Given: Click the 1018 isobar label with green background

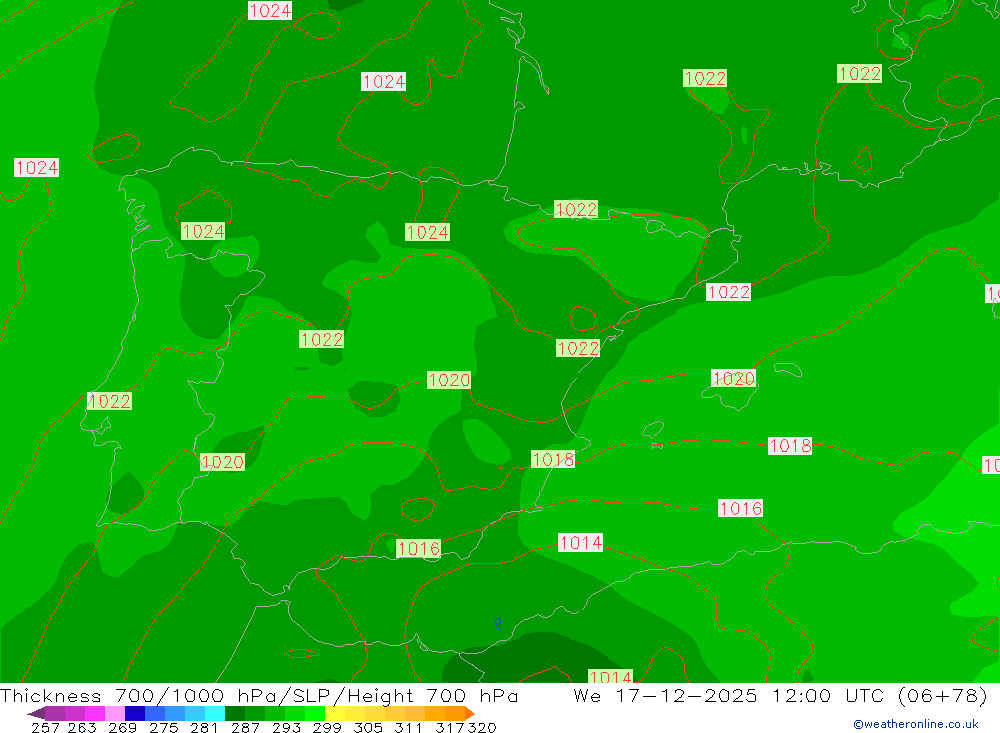Looking at the screenshot, I should (553, 459).
